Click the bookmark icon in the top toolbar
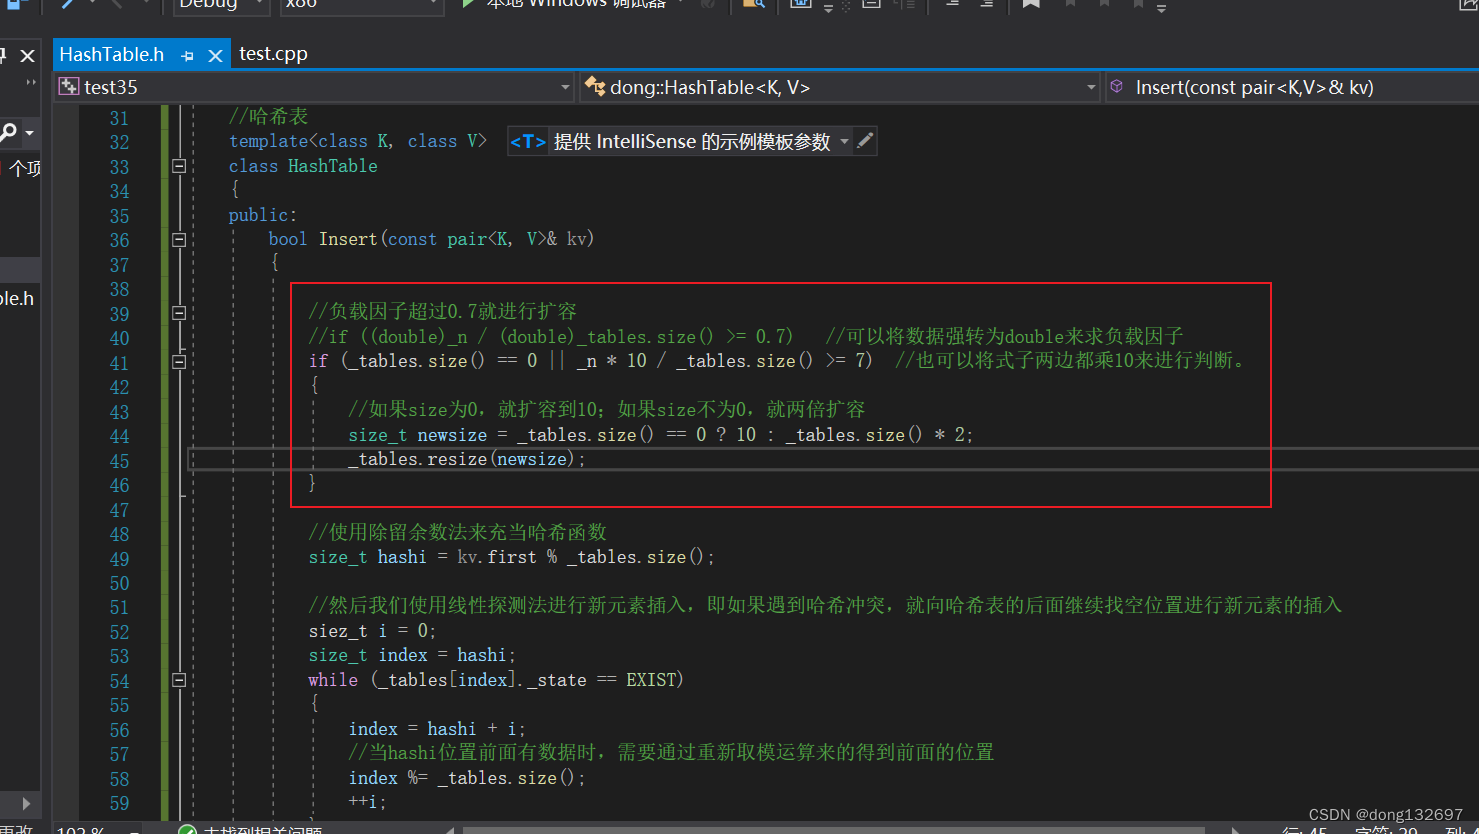Screen dimensions: 1479x834 (1031, 5)
